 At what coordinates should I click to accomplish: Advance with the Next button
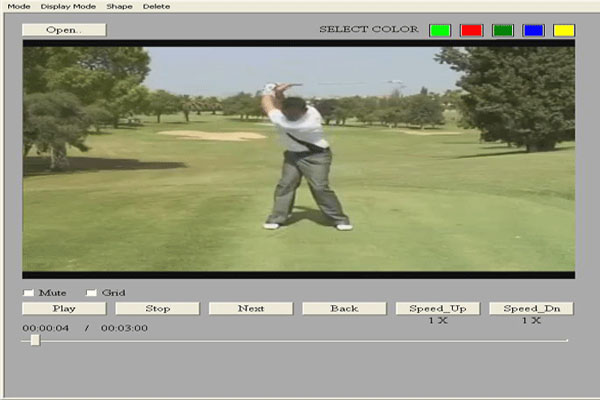[x=251, y=309]
